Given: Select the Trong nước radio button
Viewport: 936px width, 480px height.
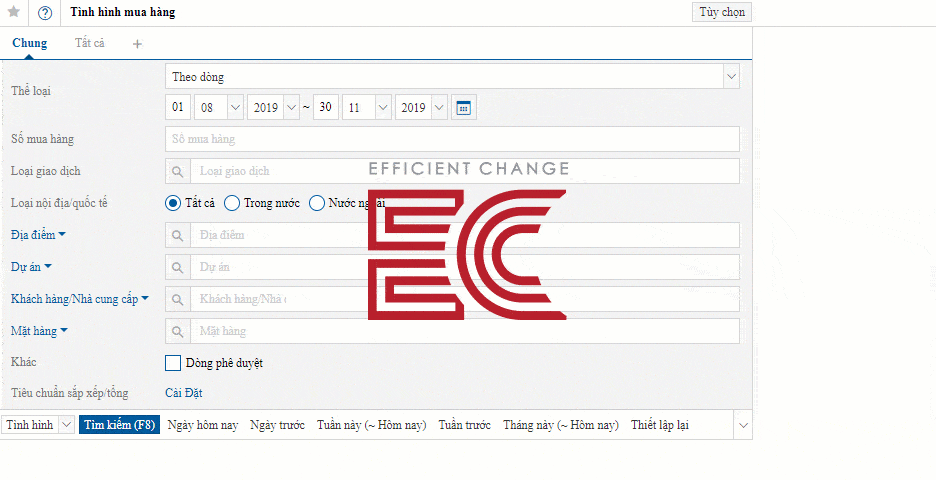Looking at the screenshot, I should click(x=232, y=203).
